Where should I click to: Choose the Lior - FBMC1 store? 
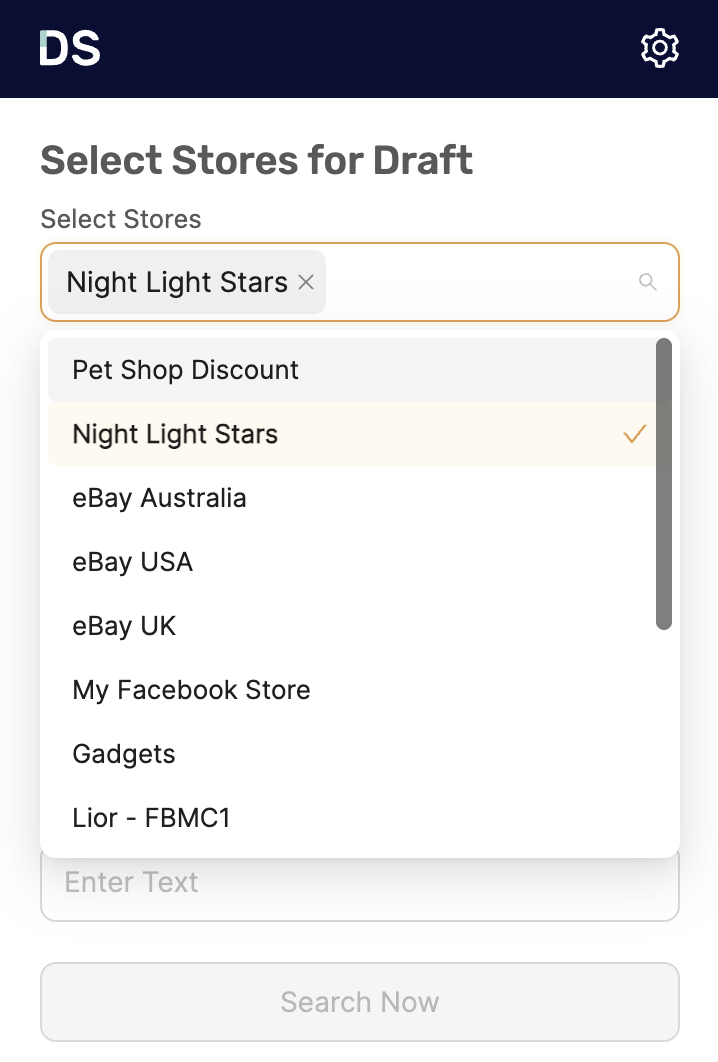pyautogui.click(x=150, y=818)
